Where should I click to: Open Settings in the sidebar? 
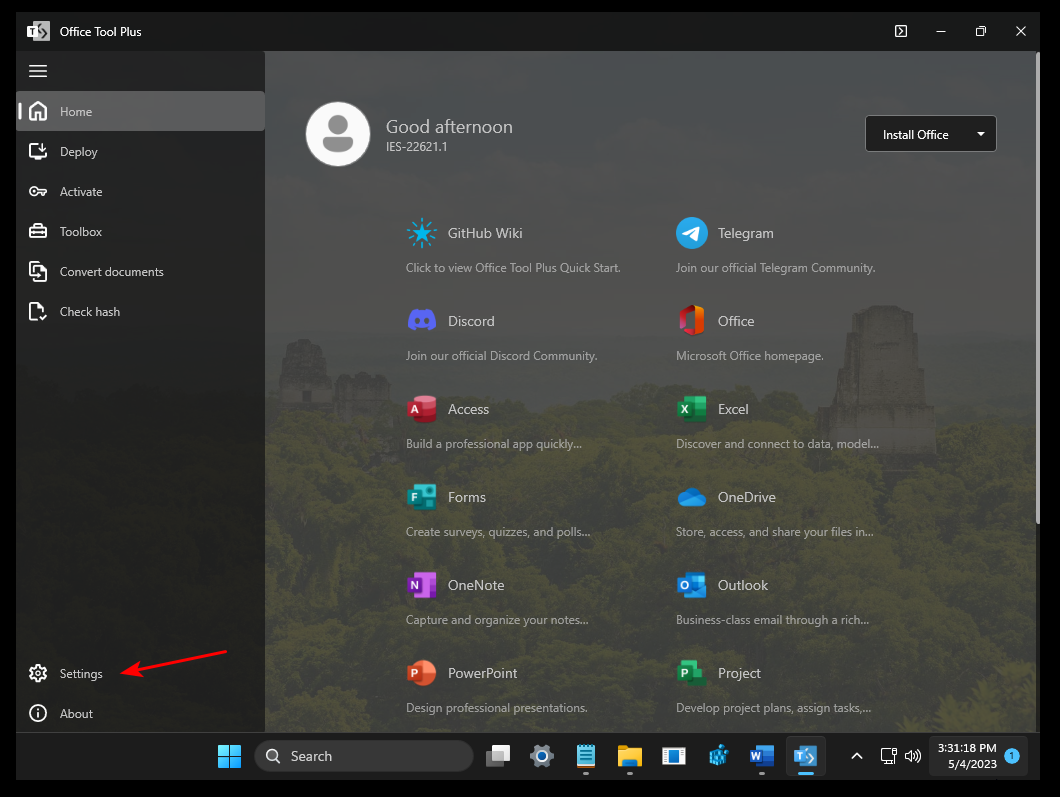click(141, 673)
